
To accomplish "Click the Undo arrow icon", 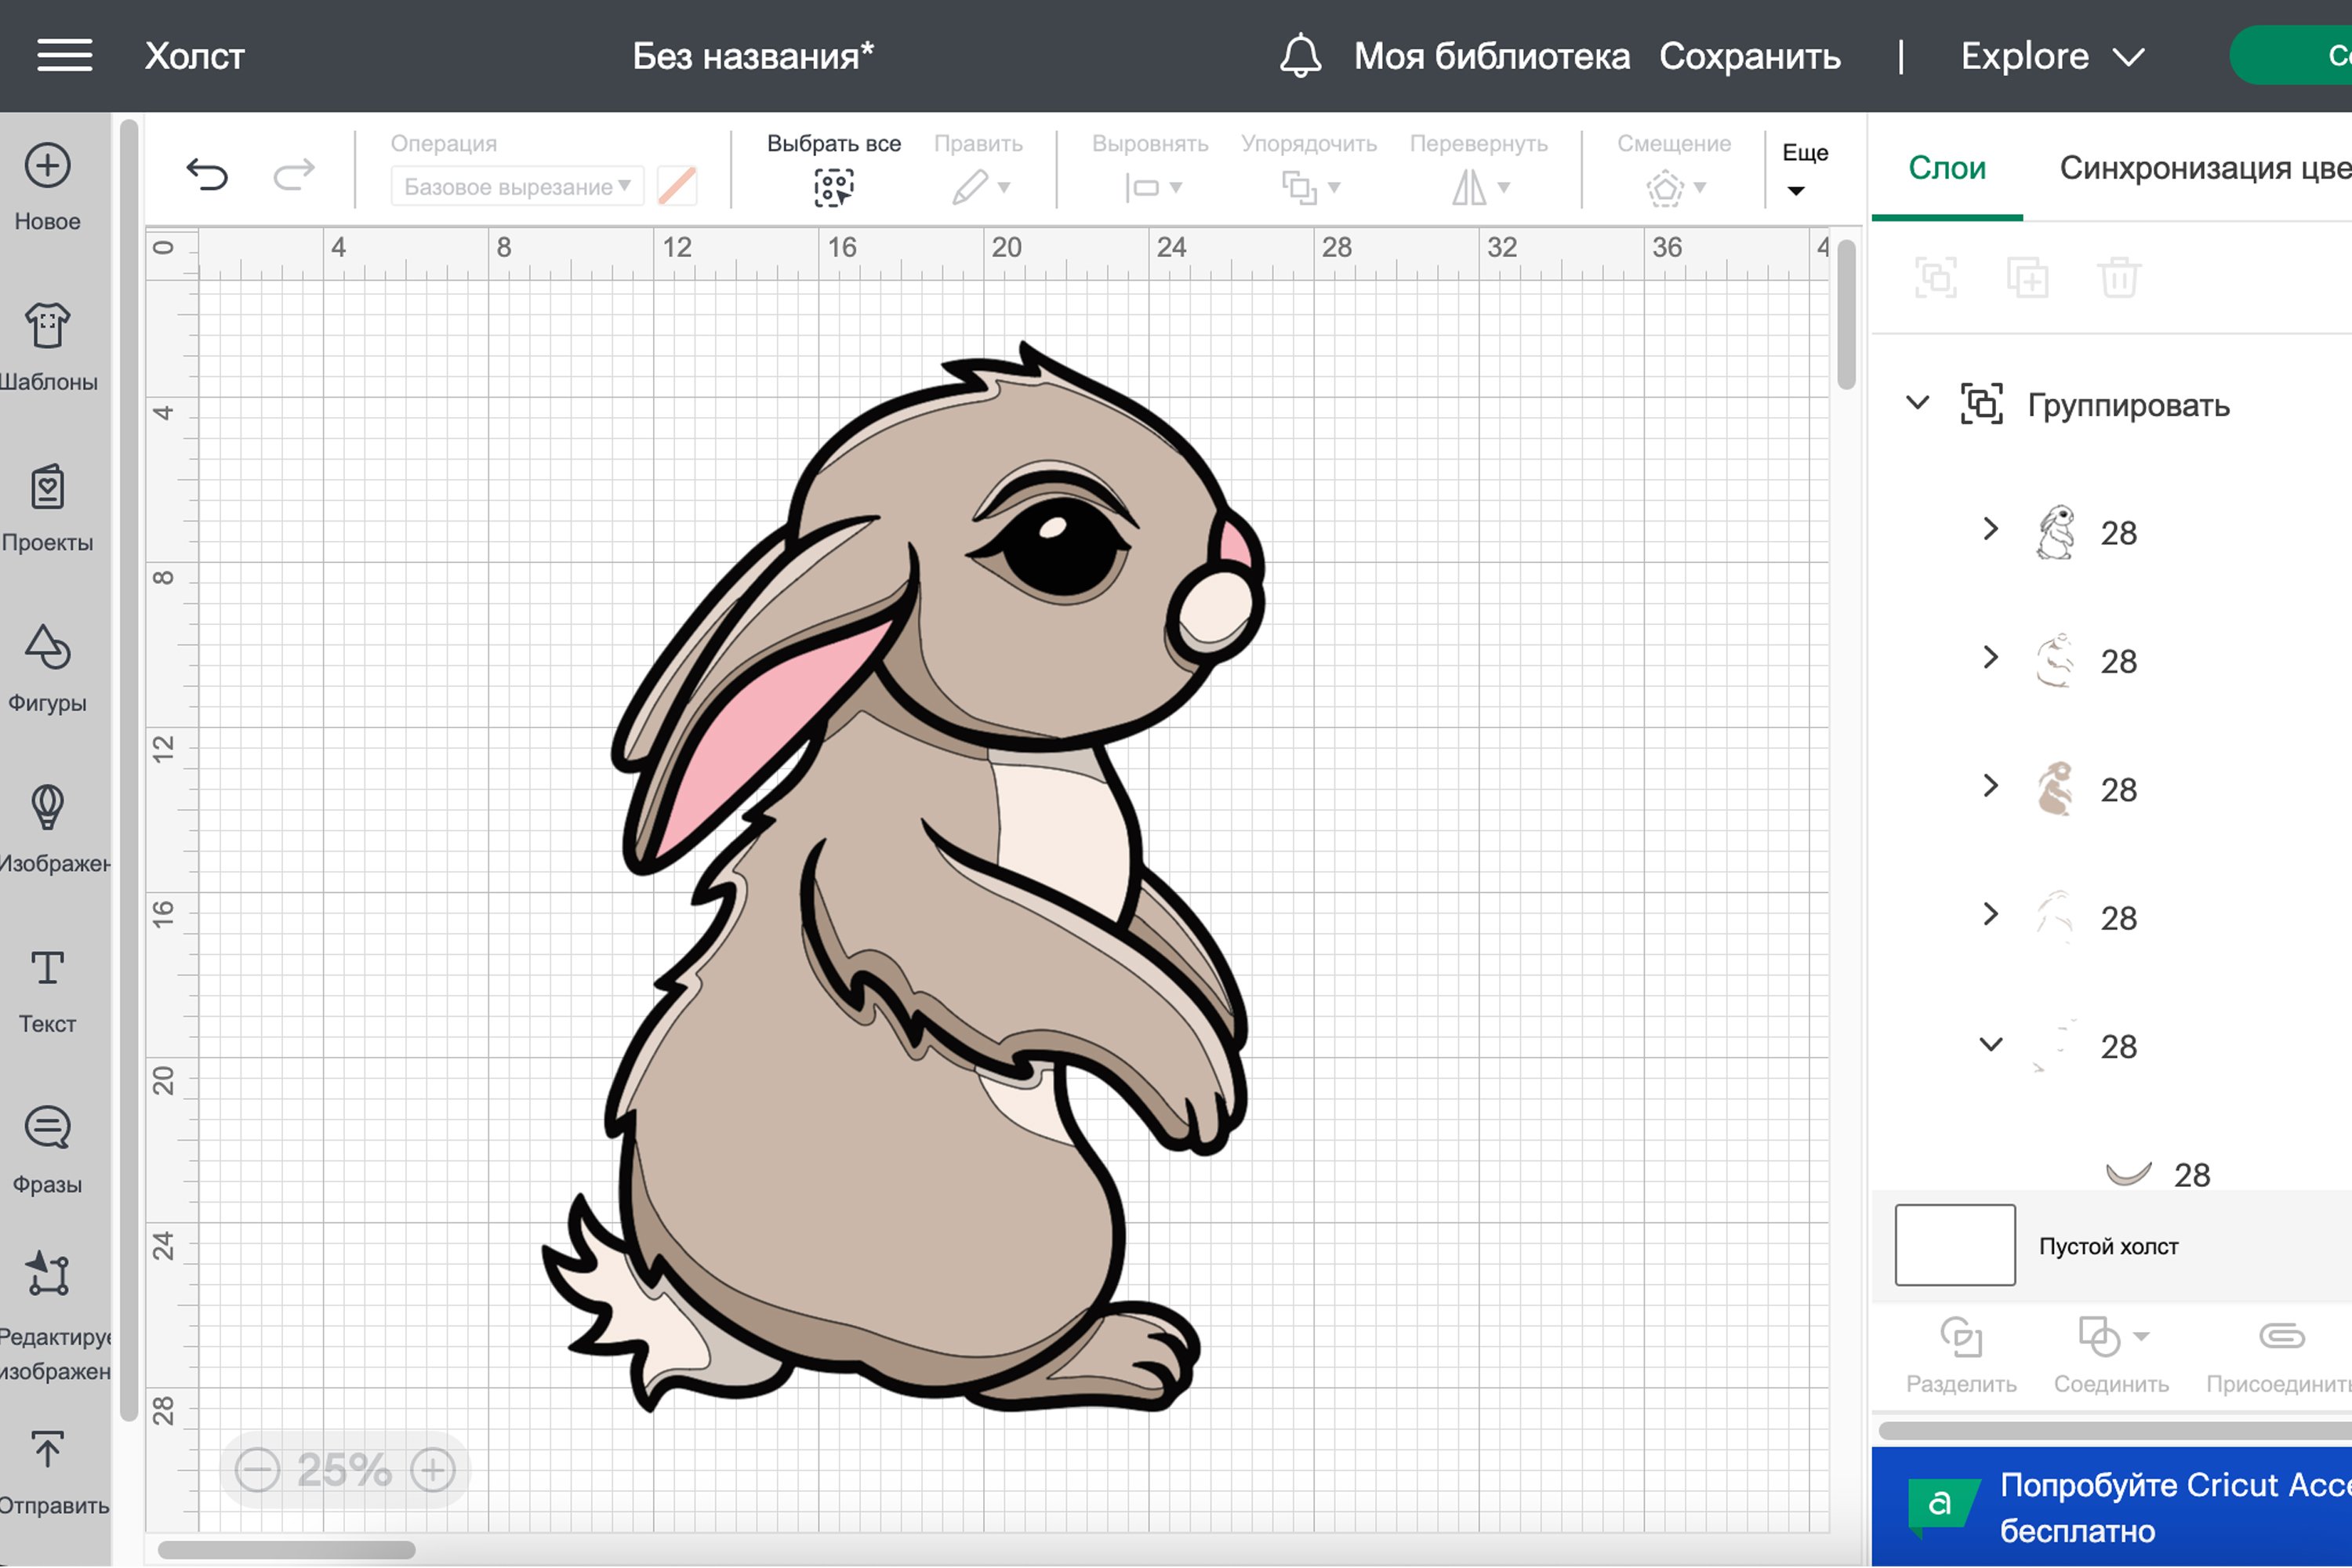I will [207, 174].
